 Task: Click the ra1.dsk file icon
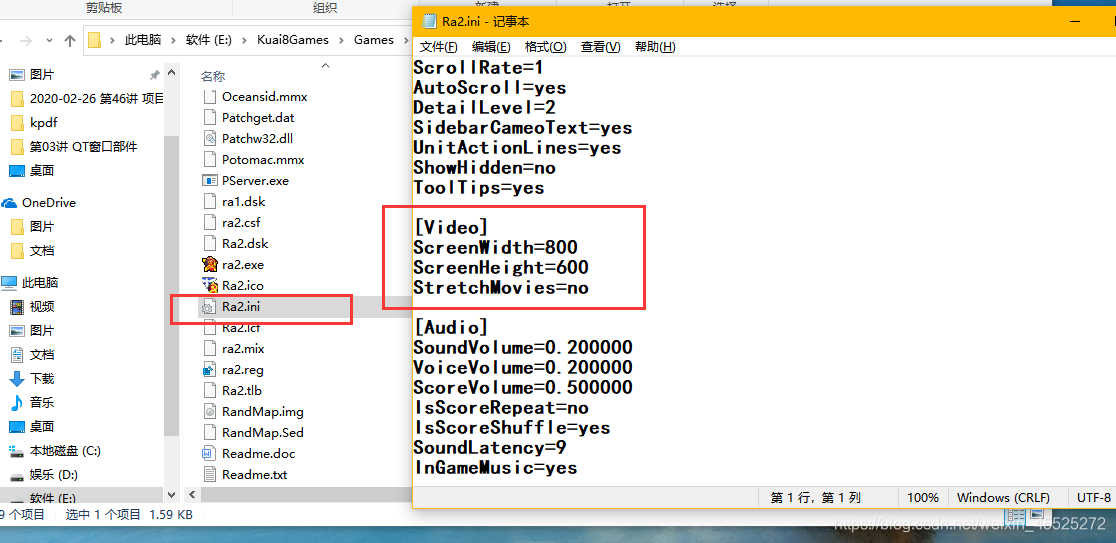(x=209, y=201)
